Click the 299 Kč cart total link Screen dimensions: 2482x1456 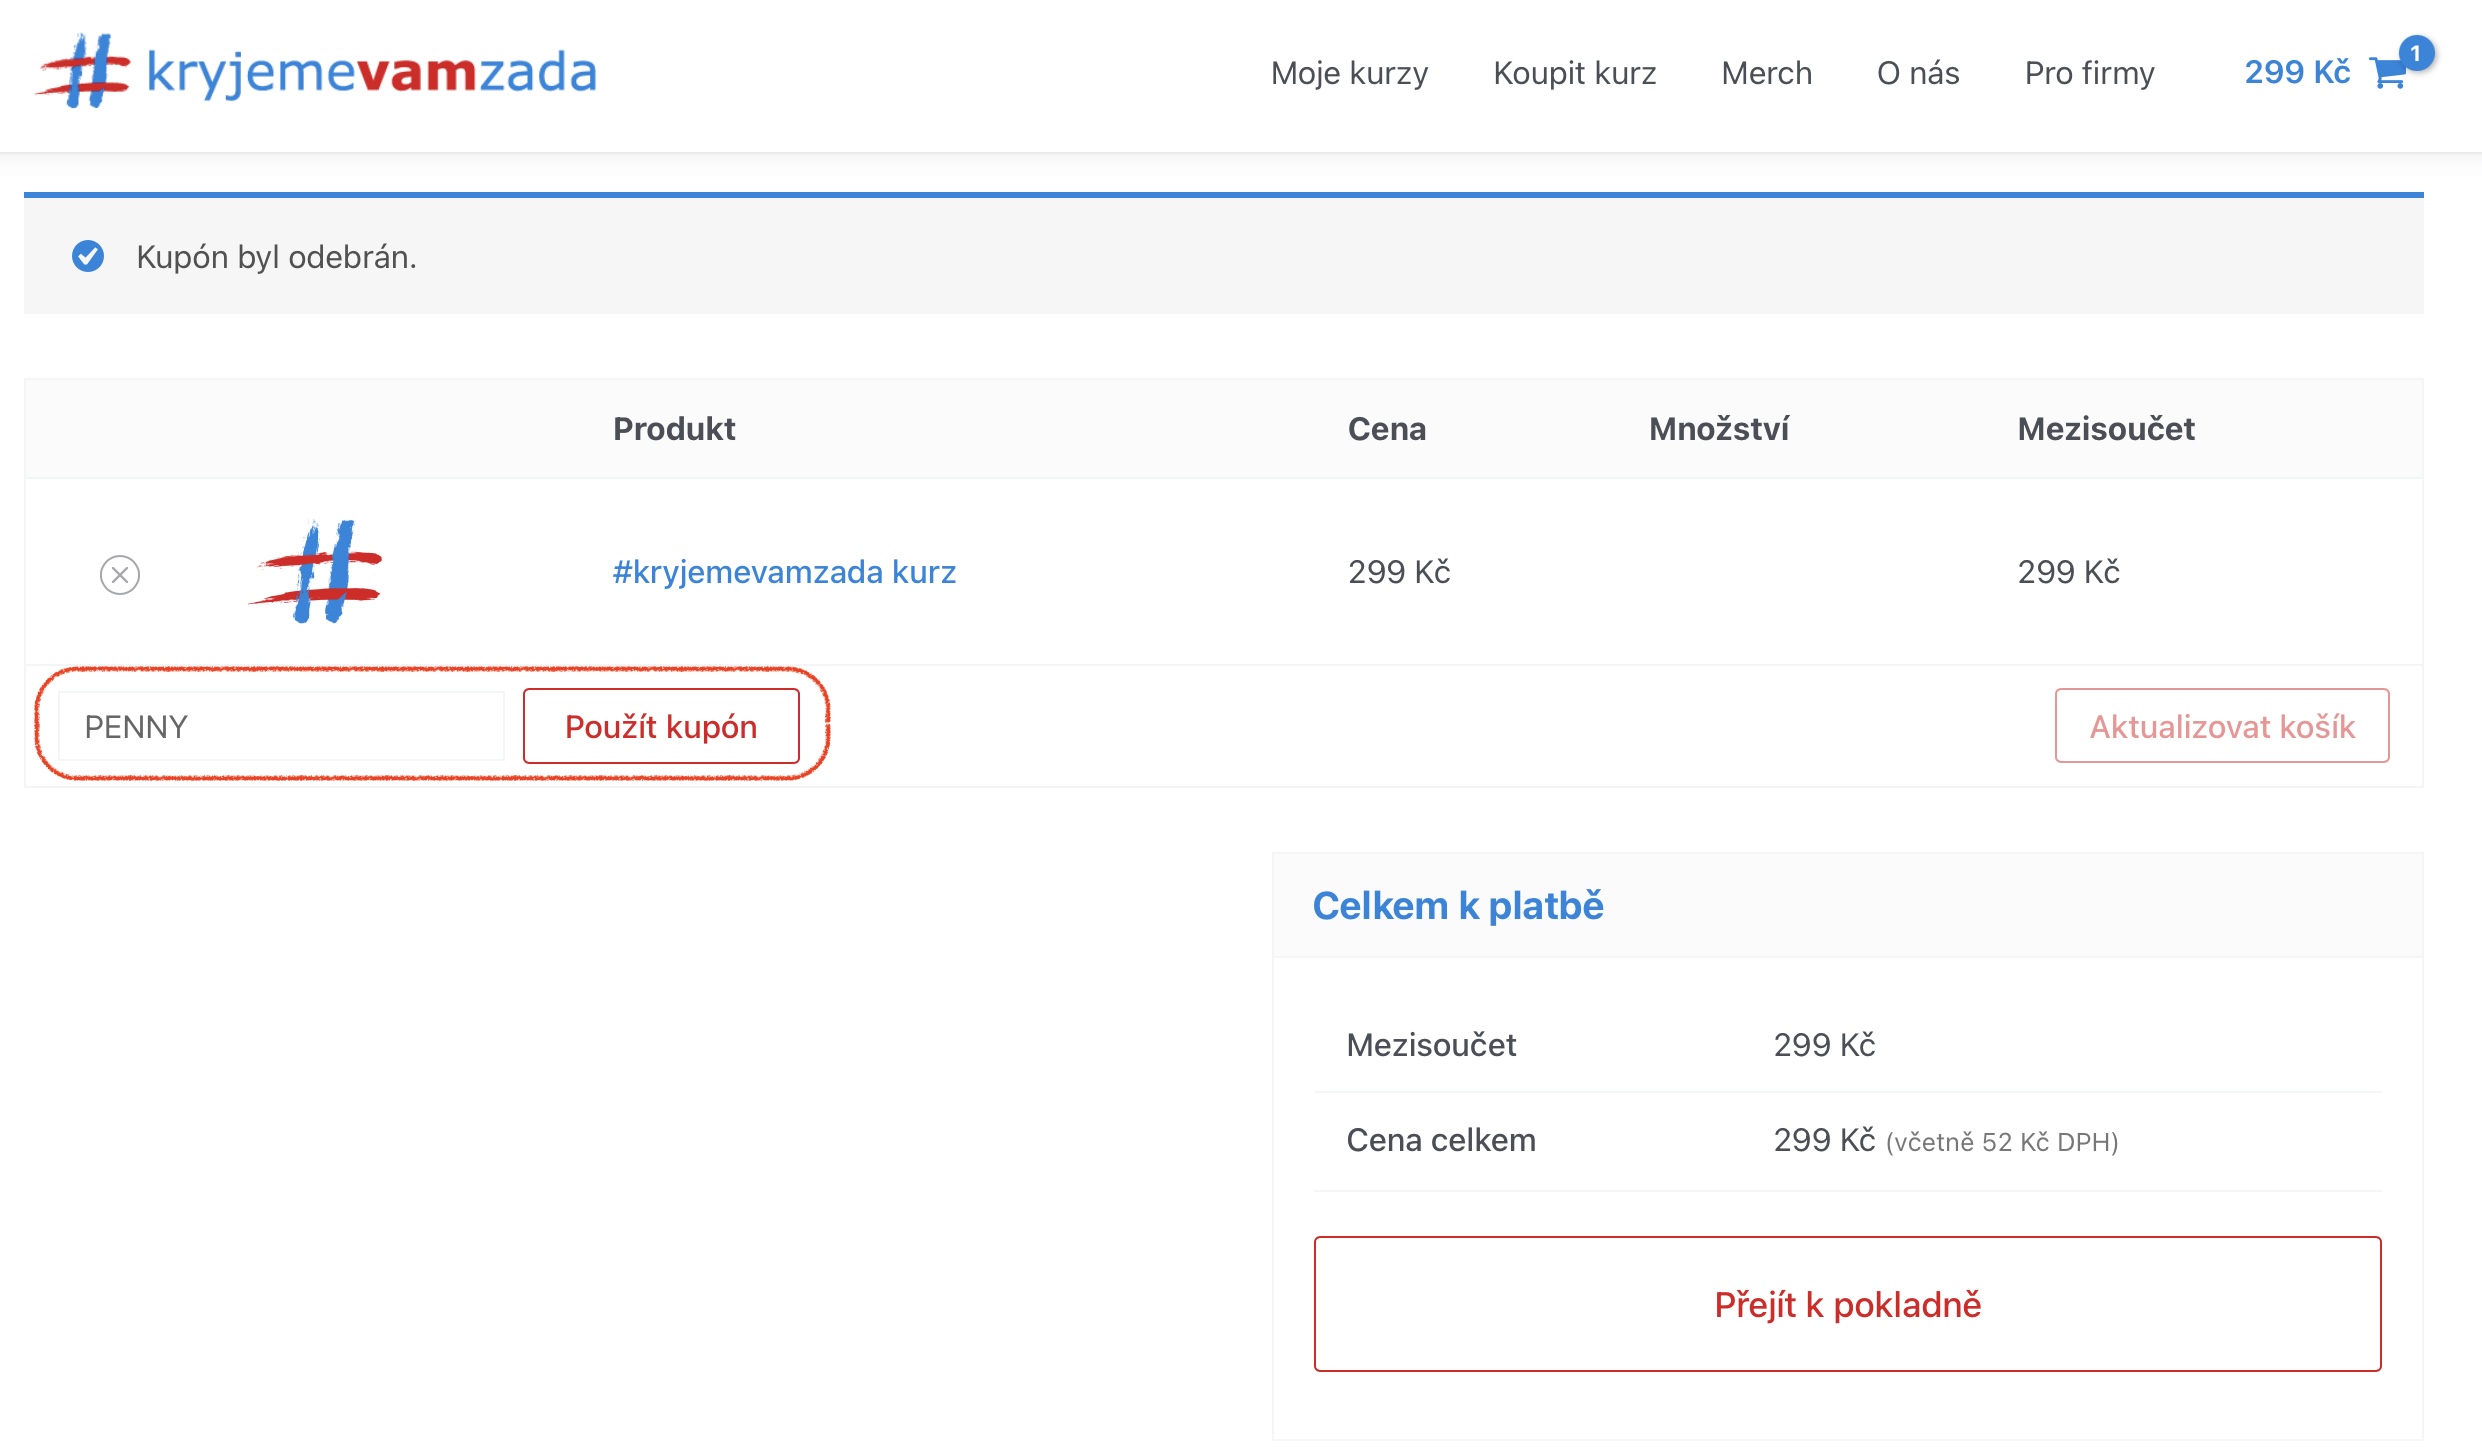click(2297, 71)
